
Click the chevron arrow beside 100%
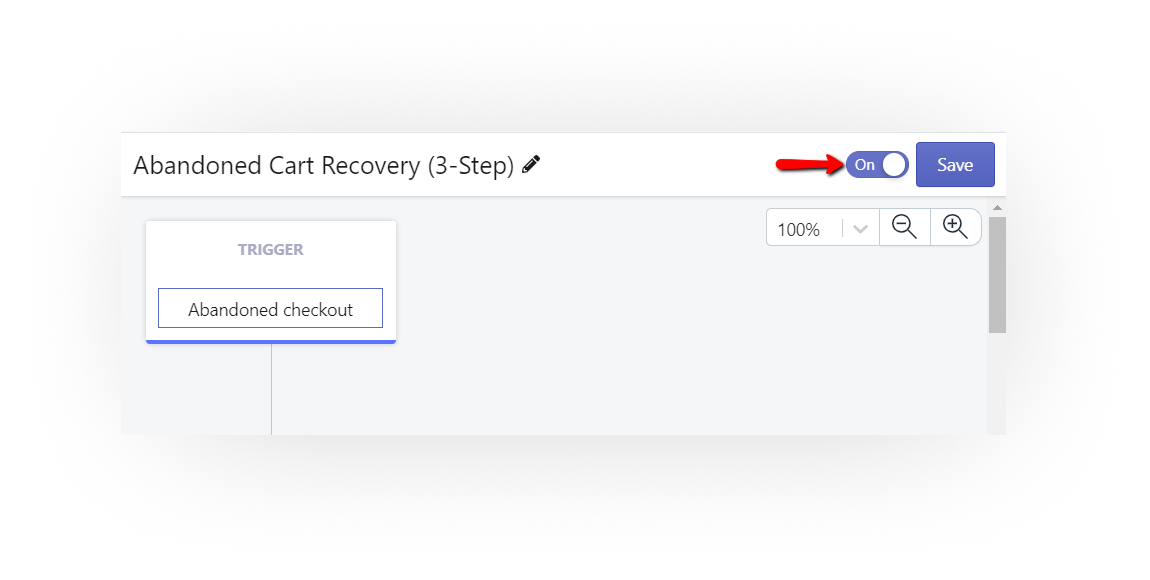click(860, 229)
